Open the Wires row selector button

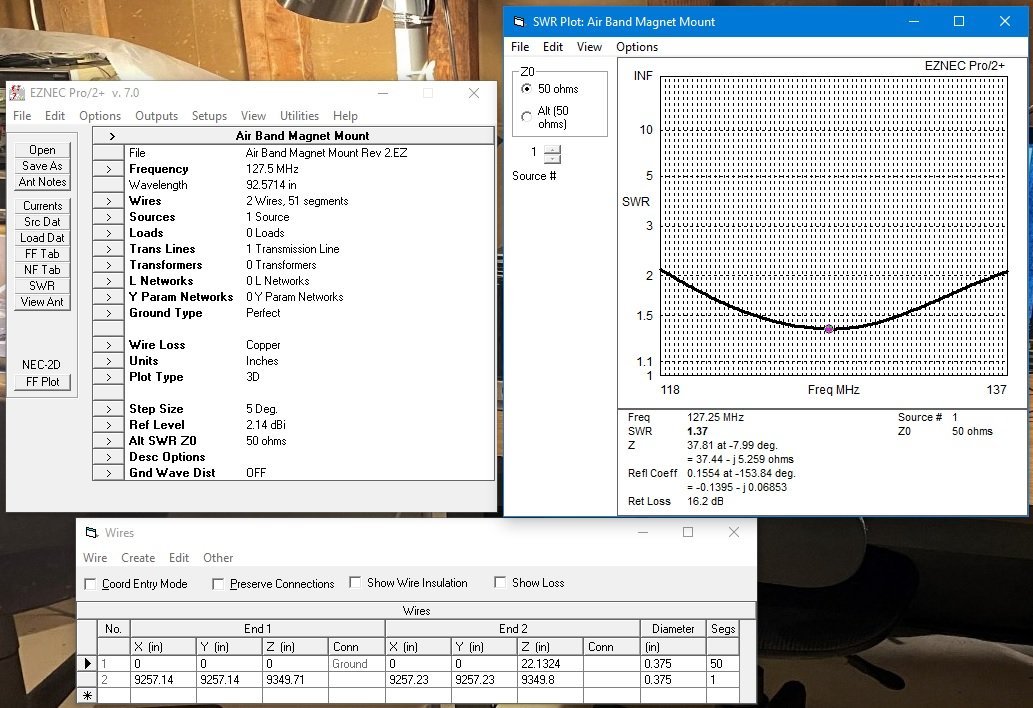click(x=108, y=201)
